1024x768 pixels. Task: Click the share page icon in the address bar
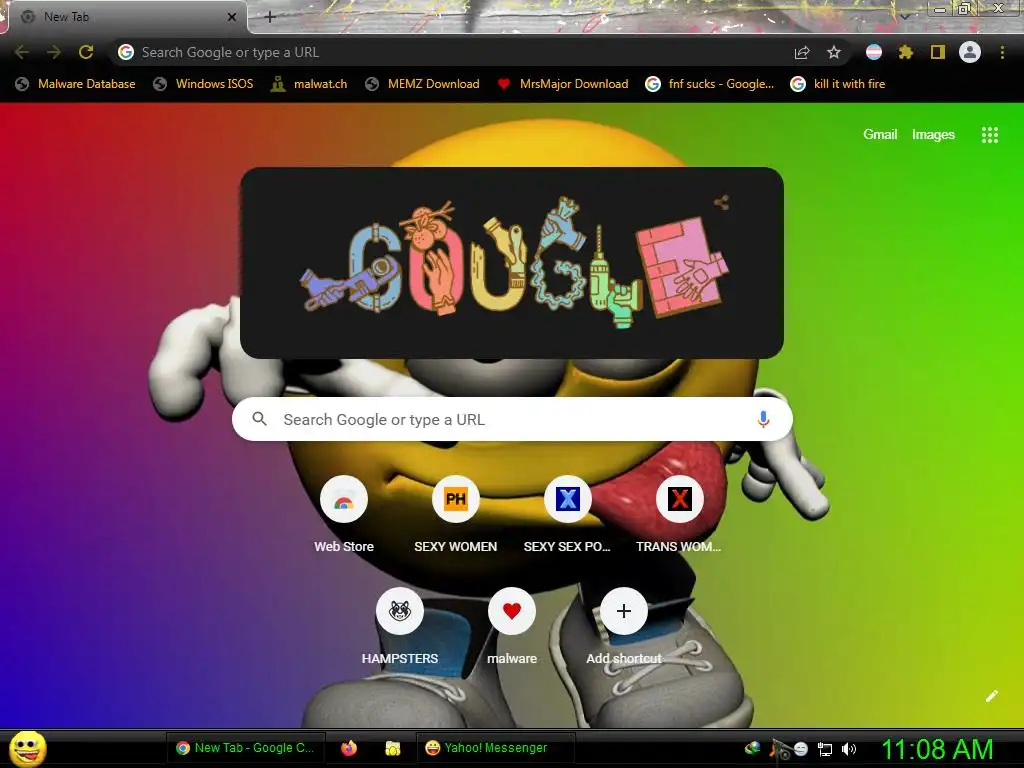pyautogui.click(x=802, y=52)
